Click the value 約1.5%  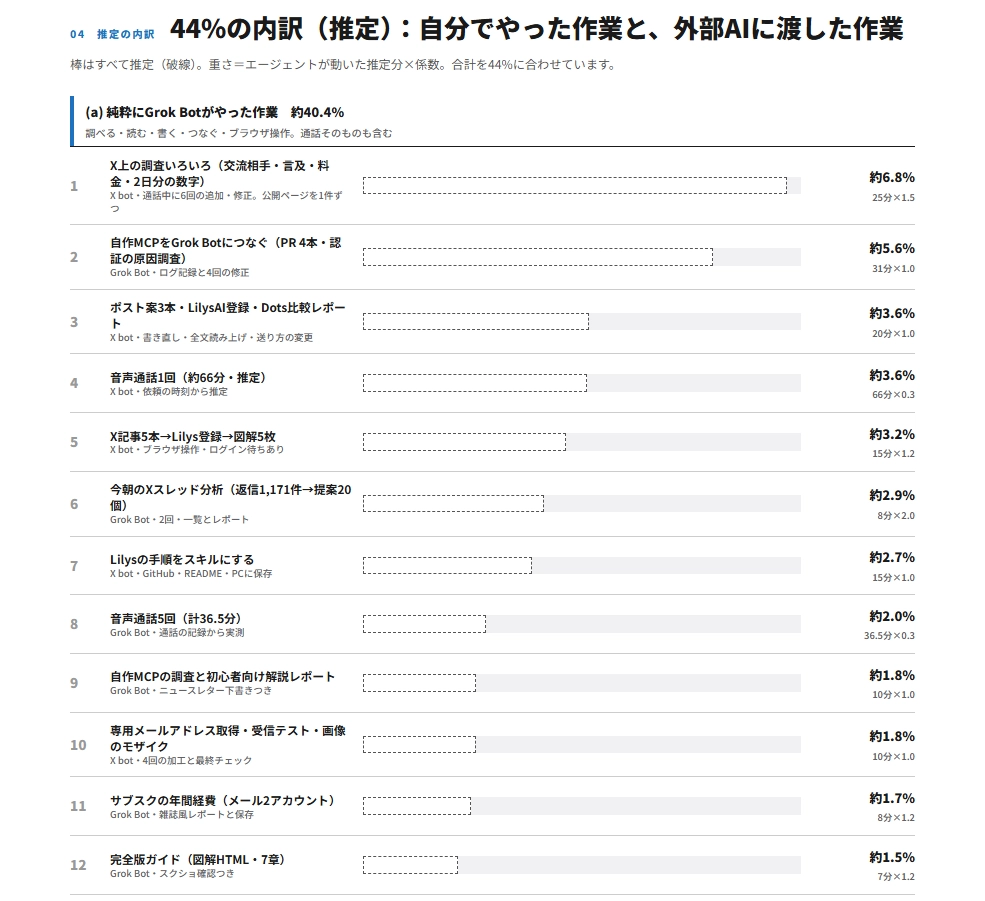coord(892,858)
